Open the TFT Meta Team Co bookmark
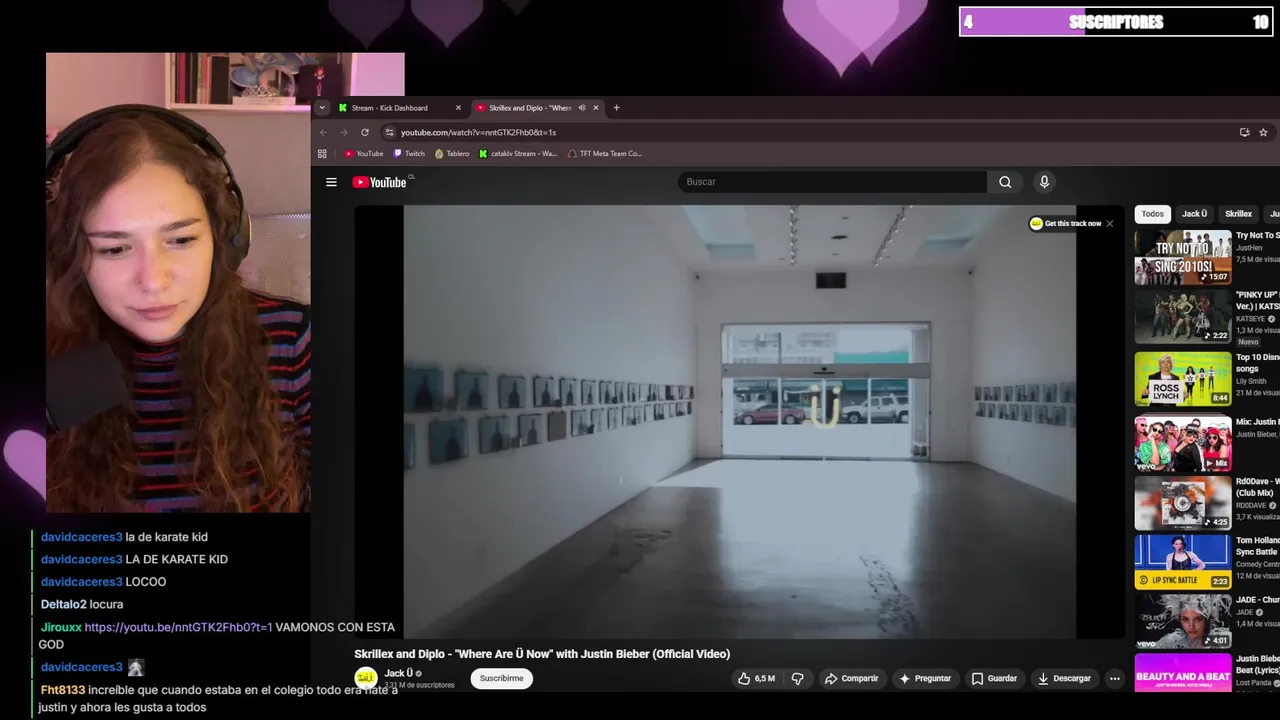 tap(605, 154)
